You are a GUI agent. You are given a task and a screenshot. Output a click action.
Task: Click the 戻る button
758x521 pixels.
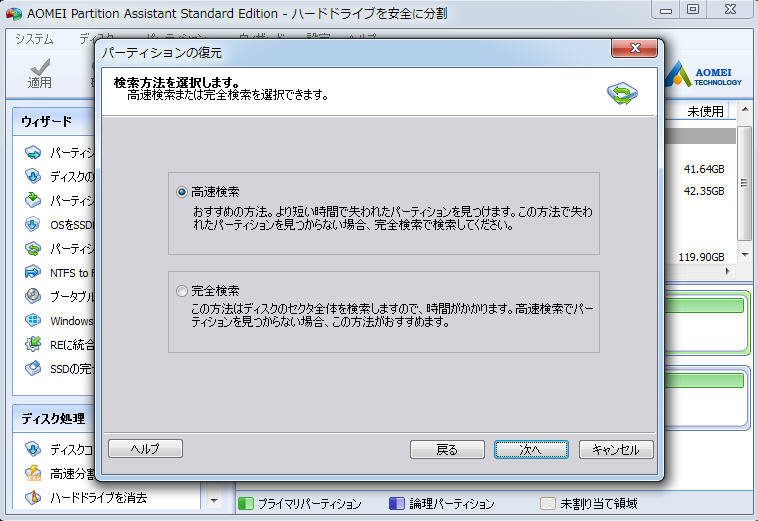coord(447,449)
